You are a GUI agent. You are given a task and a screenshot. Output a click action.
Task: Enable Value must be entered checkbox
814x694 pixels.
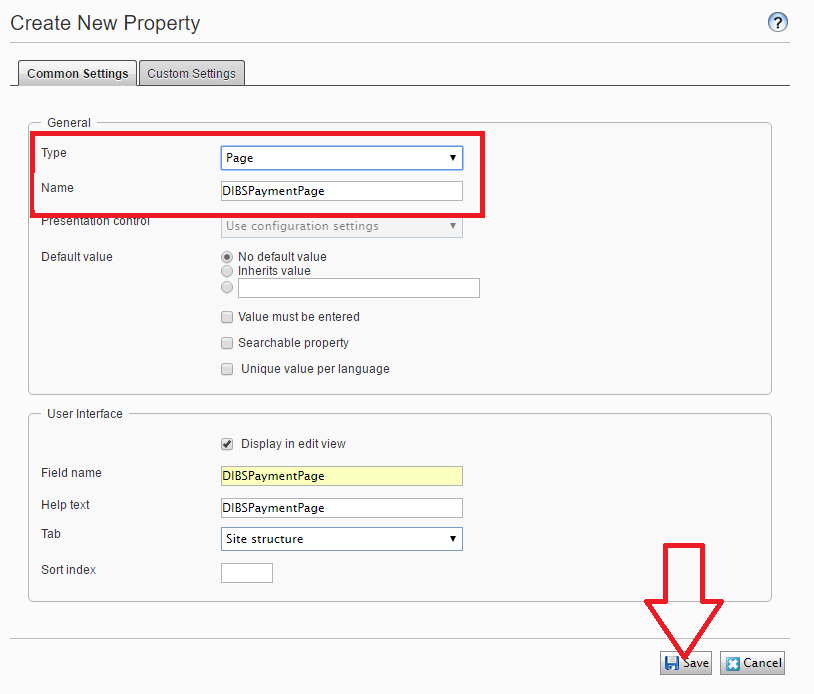coord(227,317)
